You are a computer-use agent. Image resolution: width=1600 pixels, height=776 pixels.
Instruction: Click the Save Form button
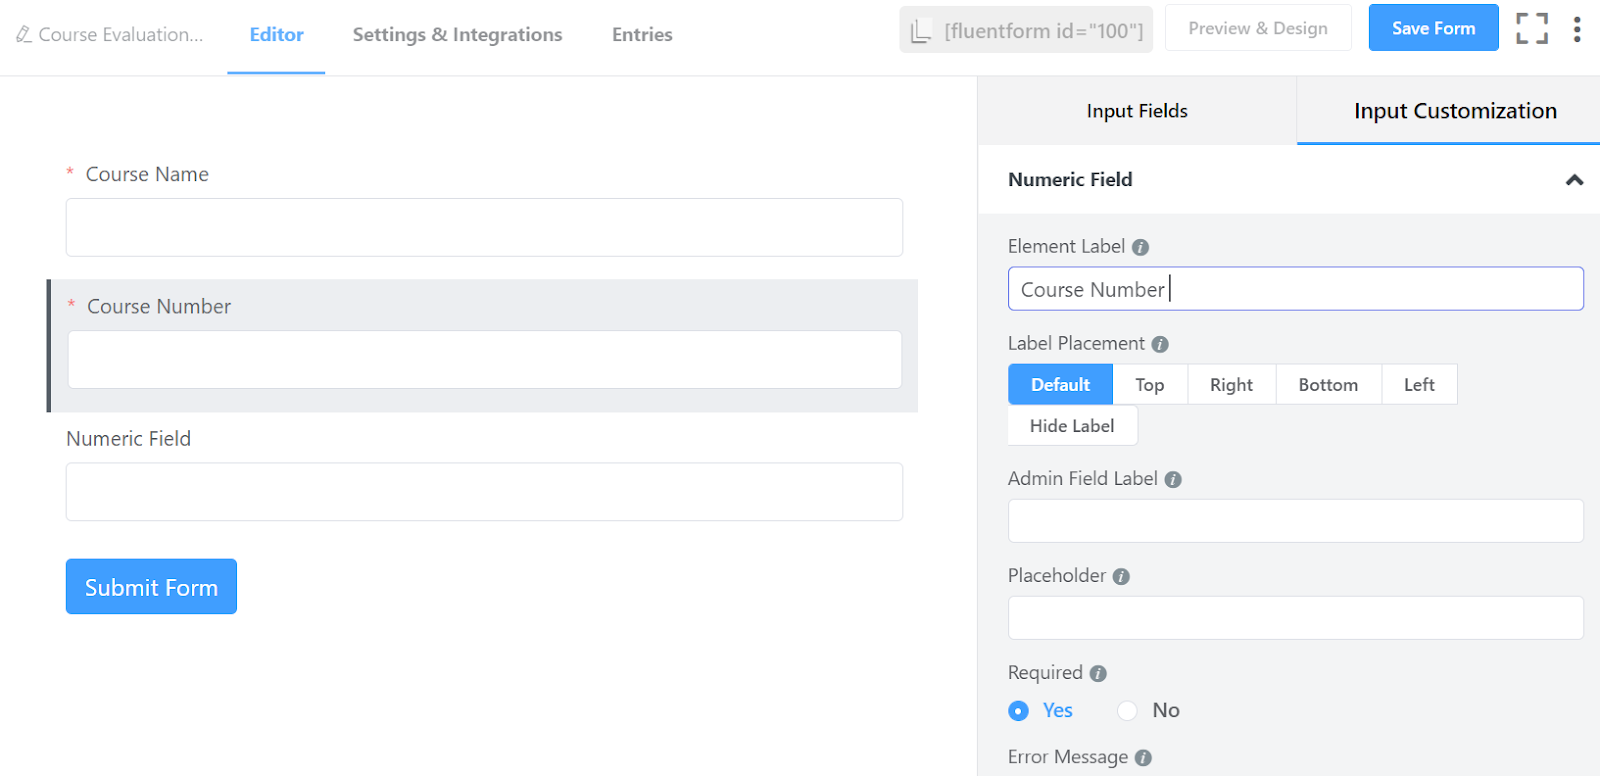click(x=1433, y=28)
